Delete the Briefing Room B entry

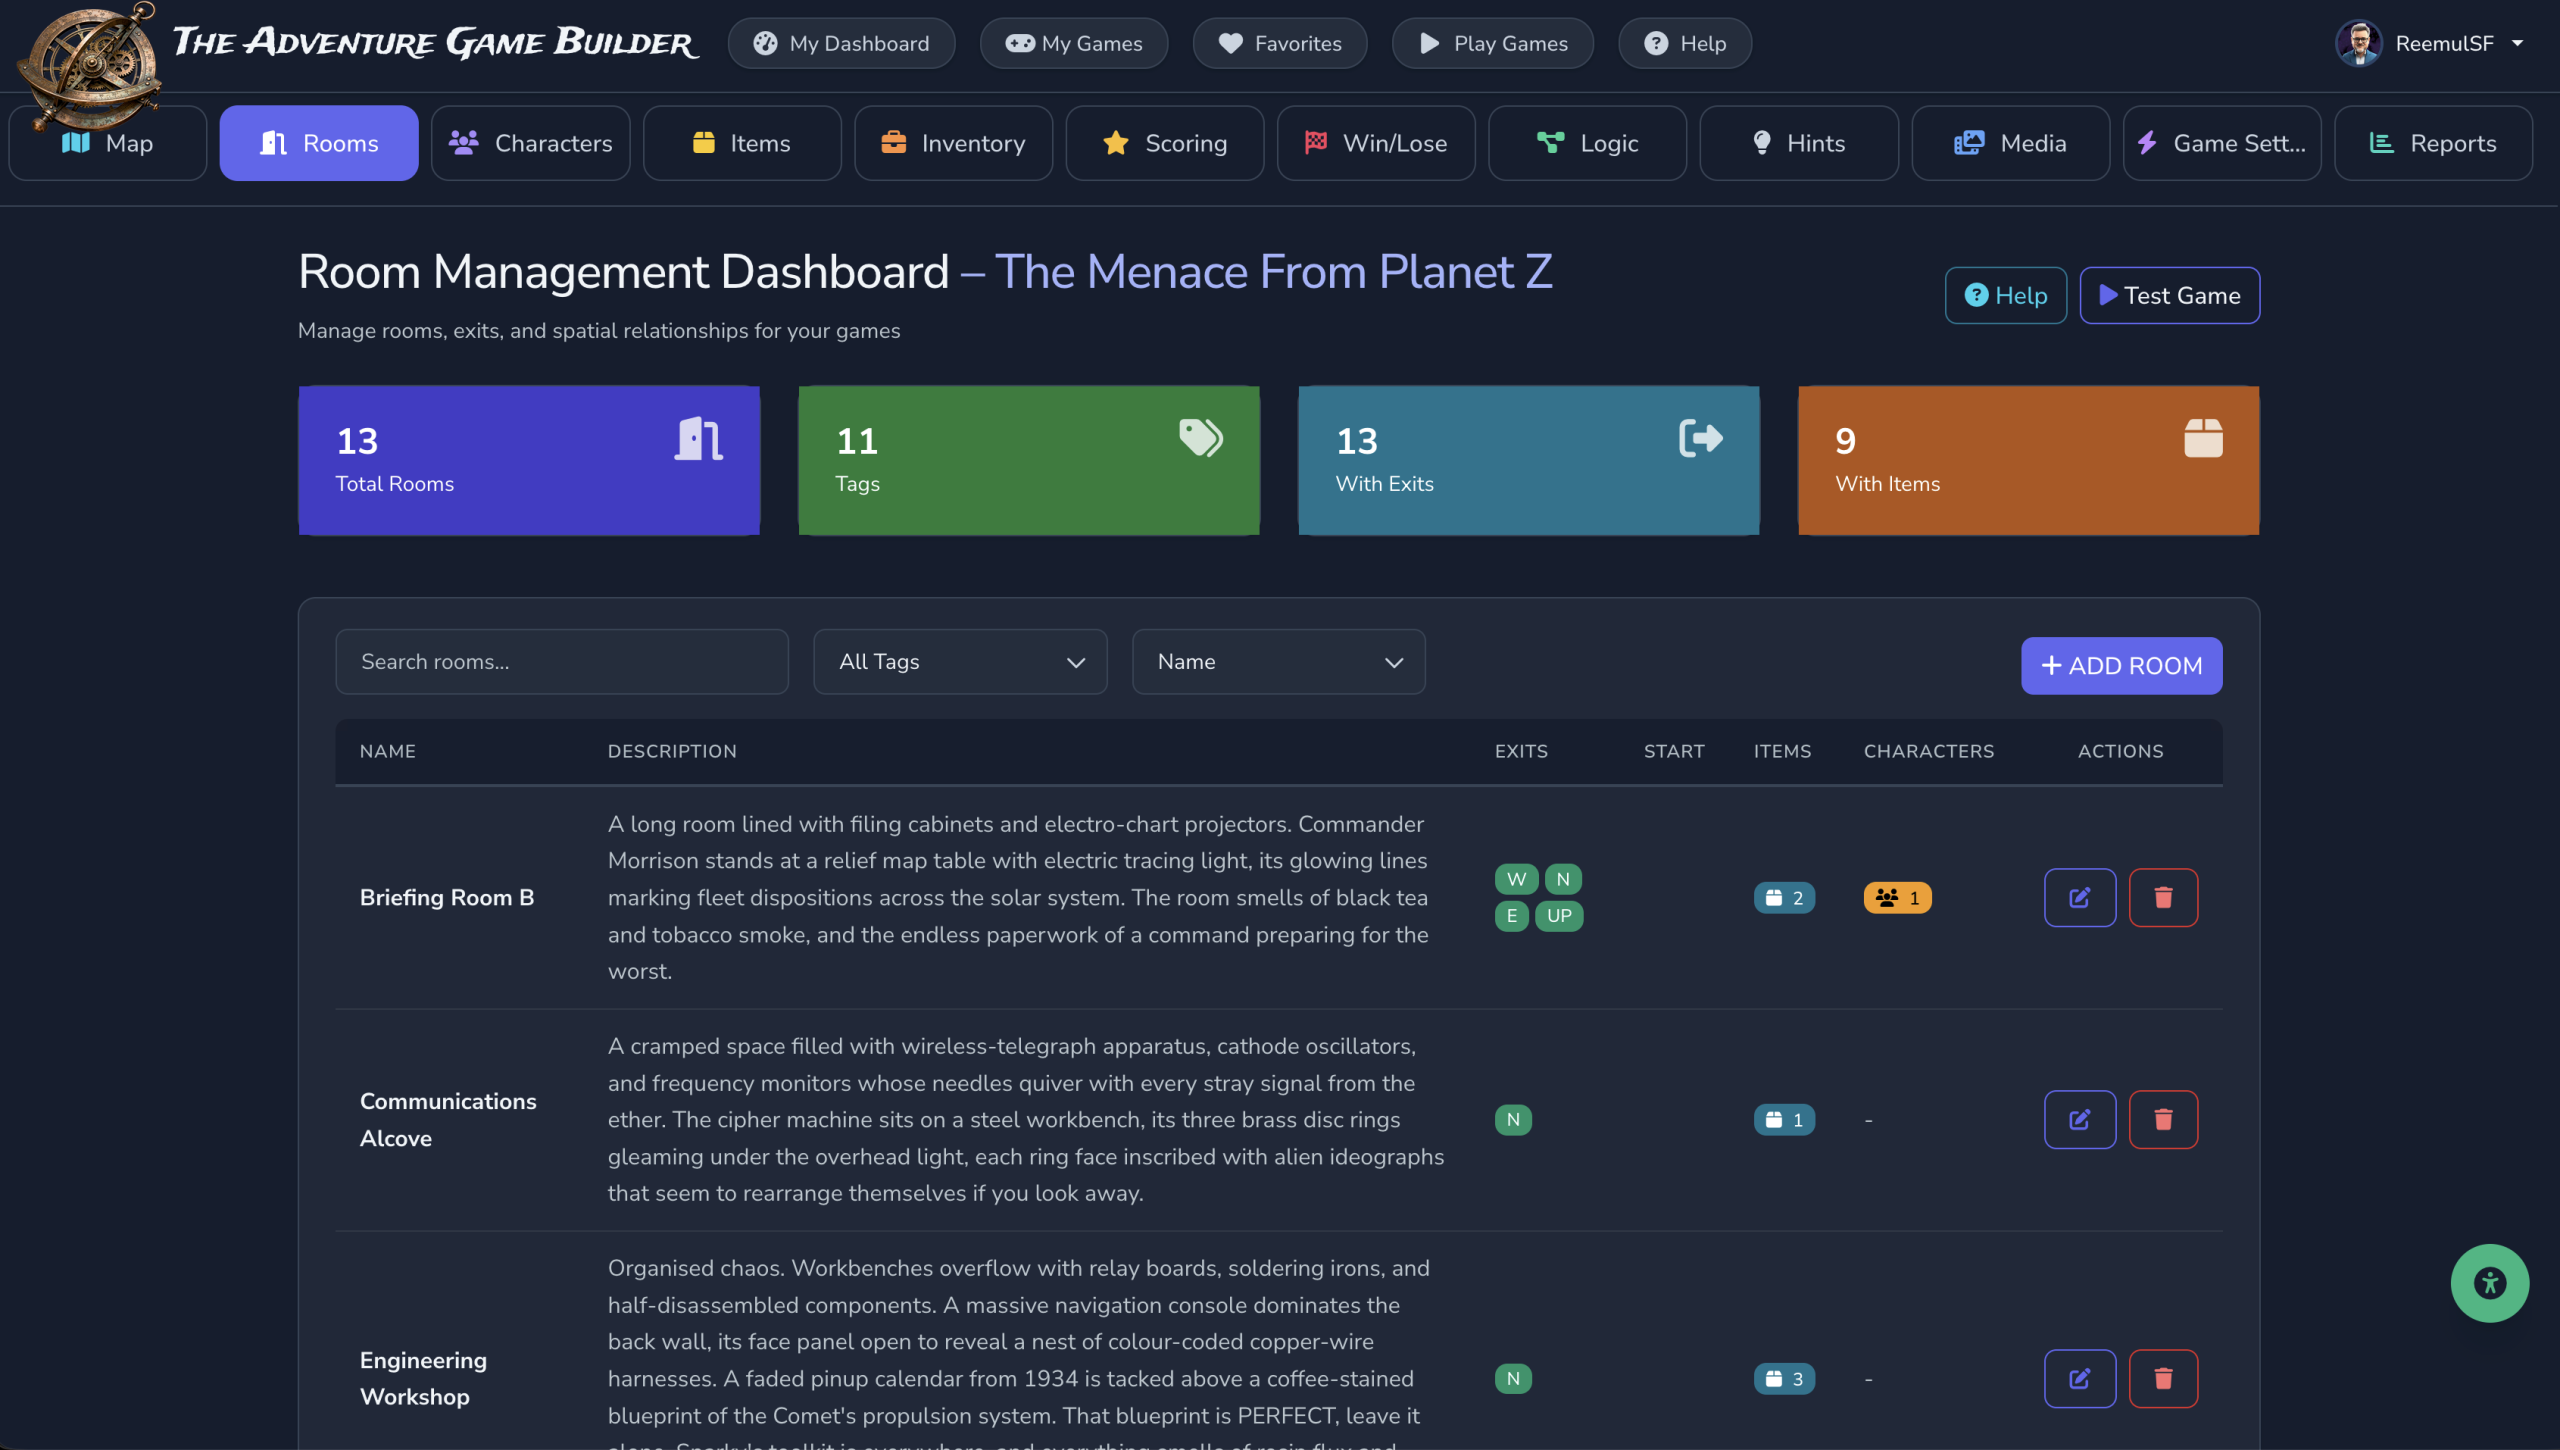click(x=2163, y=897)
